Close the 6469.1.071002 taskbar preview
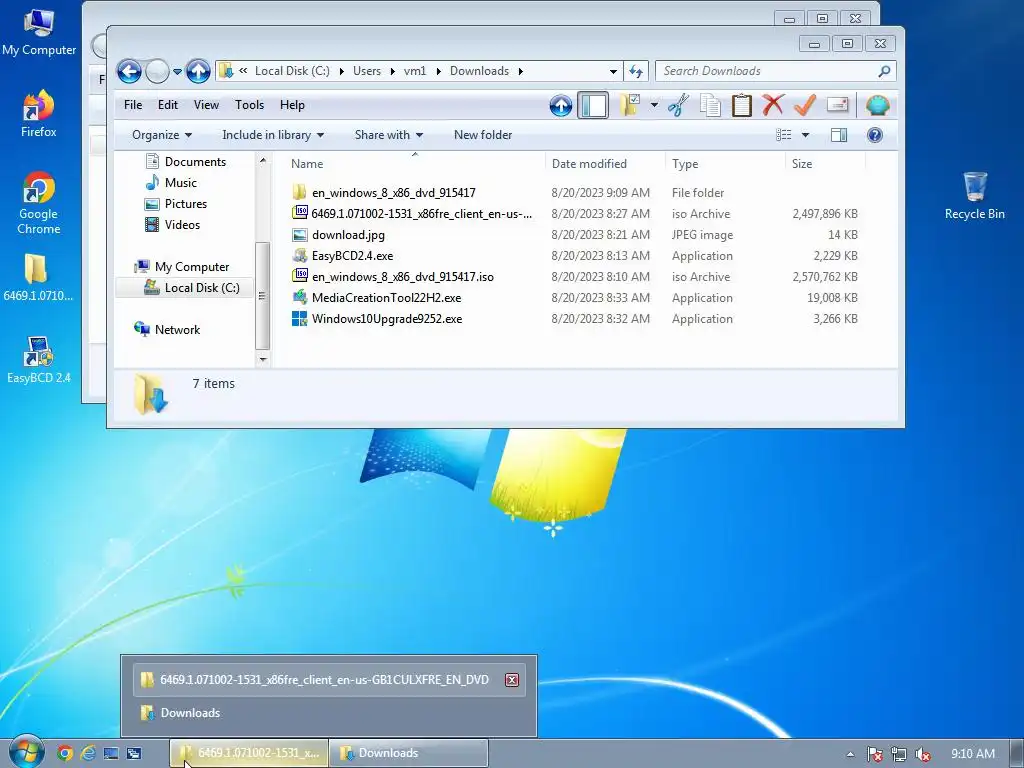This screenshot has width=1024, height=768. (512, 680)
